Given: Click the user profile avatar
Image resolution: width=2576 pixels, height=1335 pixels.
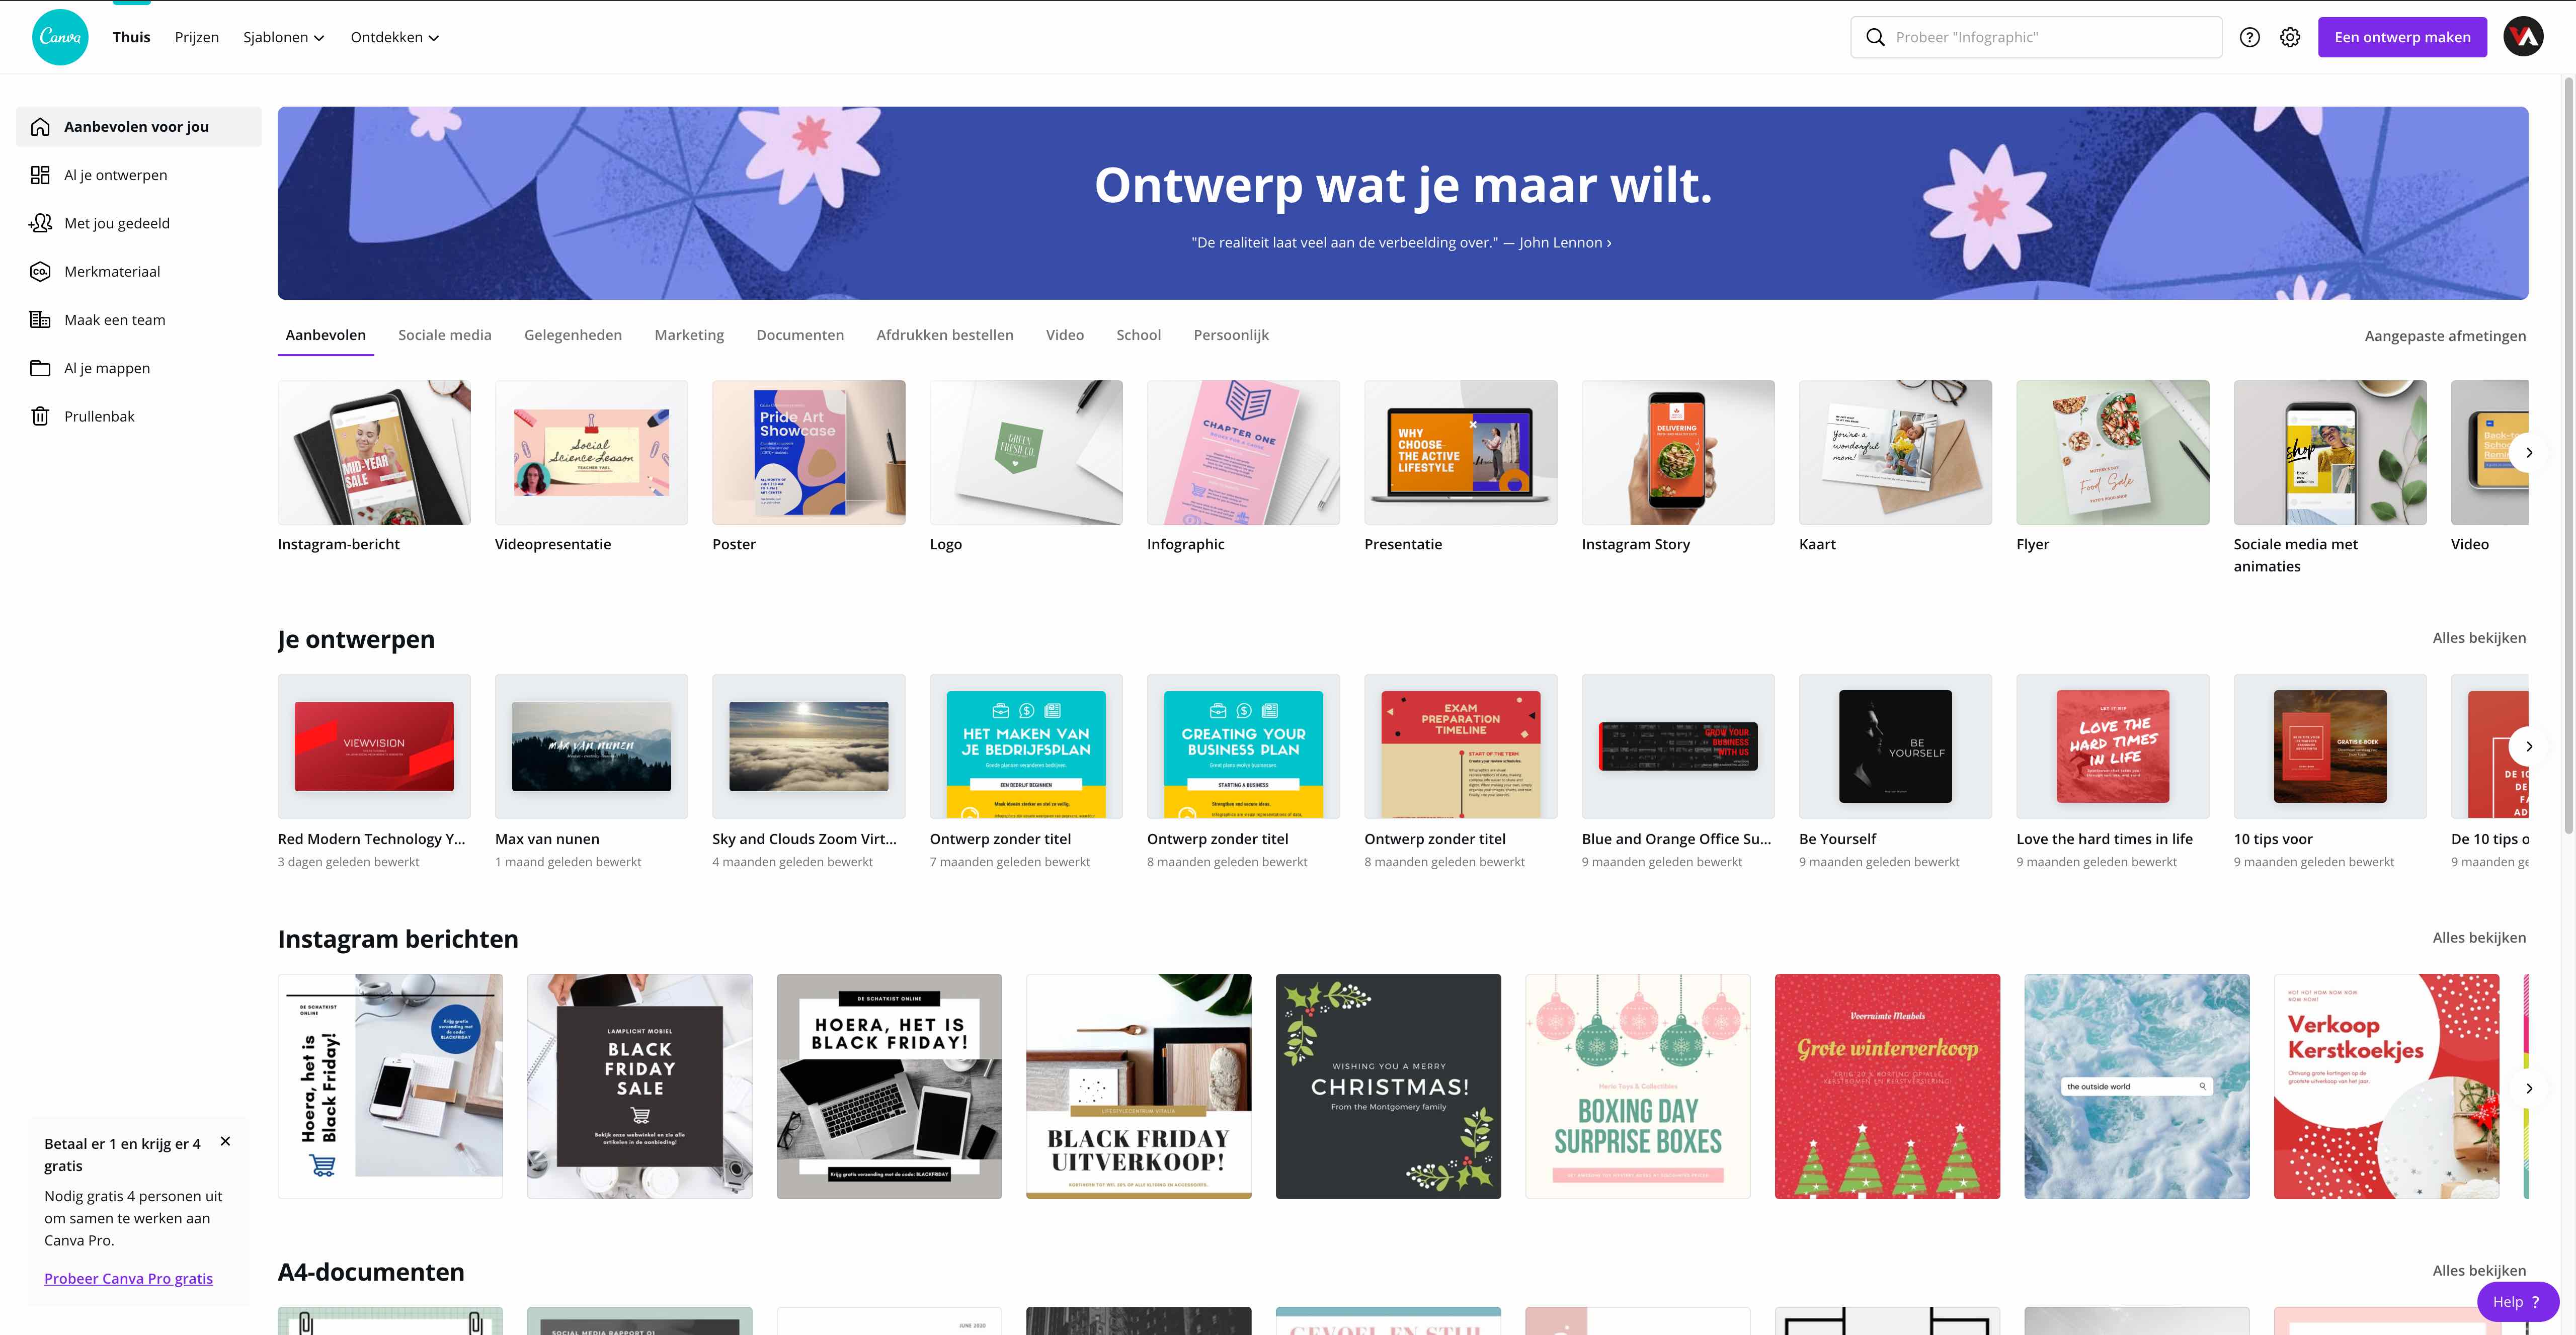Looking at the screenshot, I should (2523, 37).
